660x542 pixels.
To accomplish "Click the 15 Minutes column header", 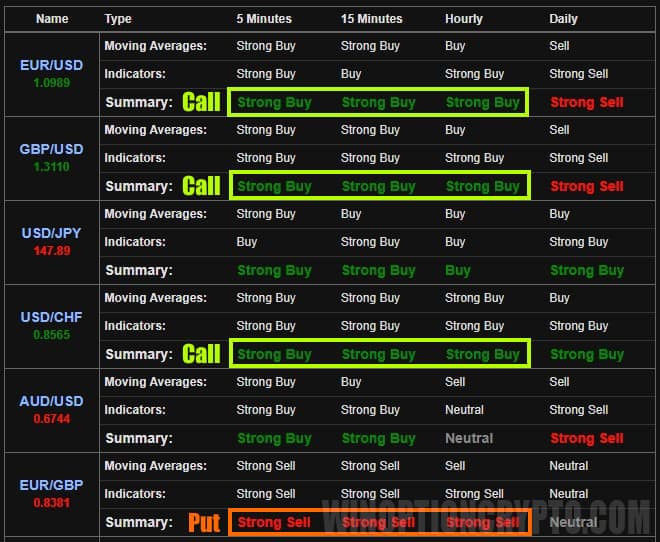I will point(371,19).
